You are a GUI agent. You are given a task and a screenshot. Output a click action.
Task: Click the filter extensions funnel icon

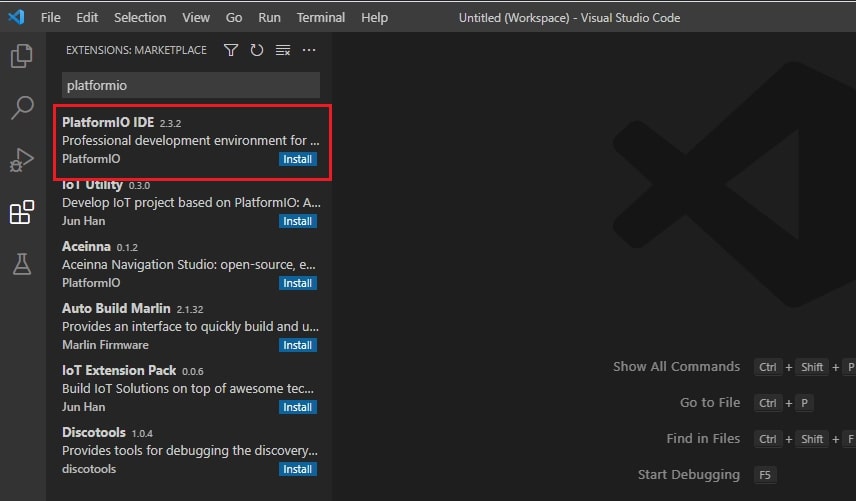(x=231, y=50)
